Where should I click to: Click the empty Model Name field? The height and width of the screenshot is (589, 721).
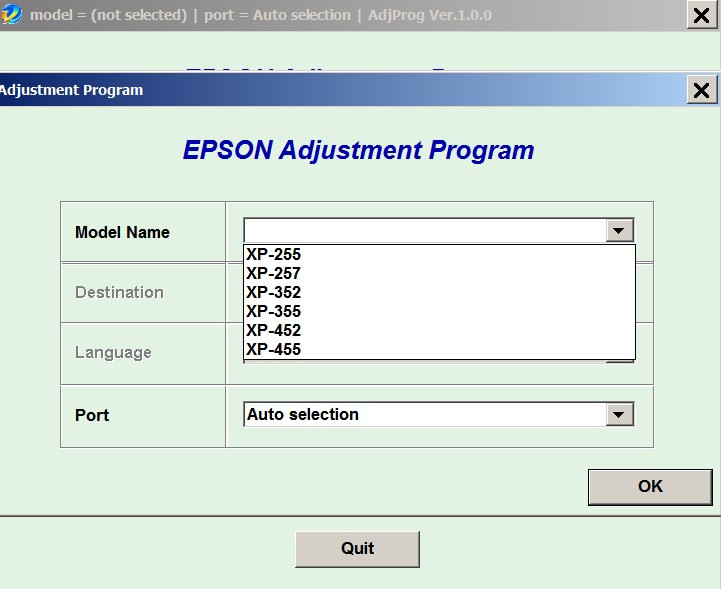point(425,231)
